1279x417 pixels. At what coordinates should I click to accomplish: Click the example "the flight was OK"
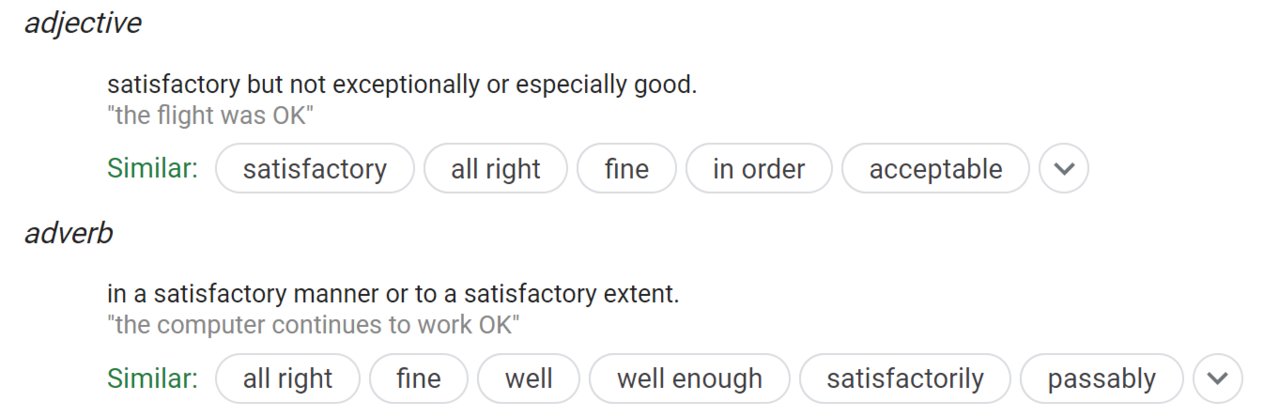pos(211,116)
